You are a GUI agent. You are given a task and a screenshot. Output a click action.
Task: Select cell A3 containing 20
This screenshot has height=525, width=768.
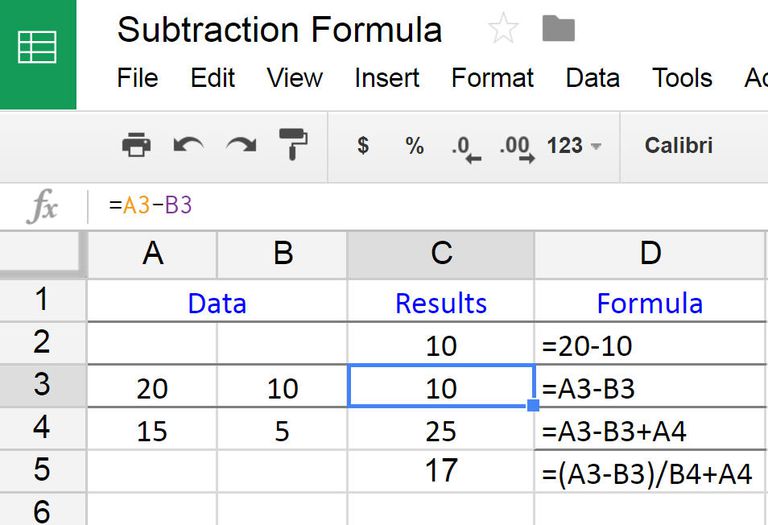click(152, 385)
